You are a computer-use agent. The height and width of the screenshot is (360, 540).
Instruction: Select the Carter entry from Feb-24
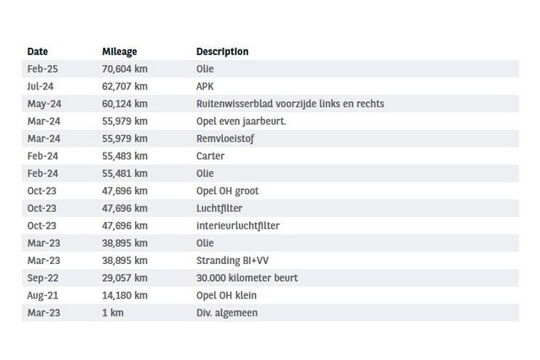[x=270, y=156]
